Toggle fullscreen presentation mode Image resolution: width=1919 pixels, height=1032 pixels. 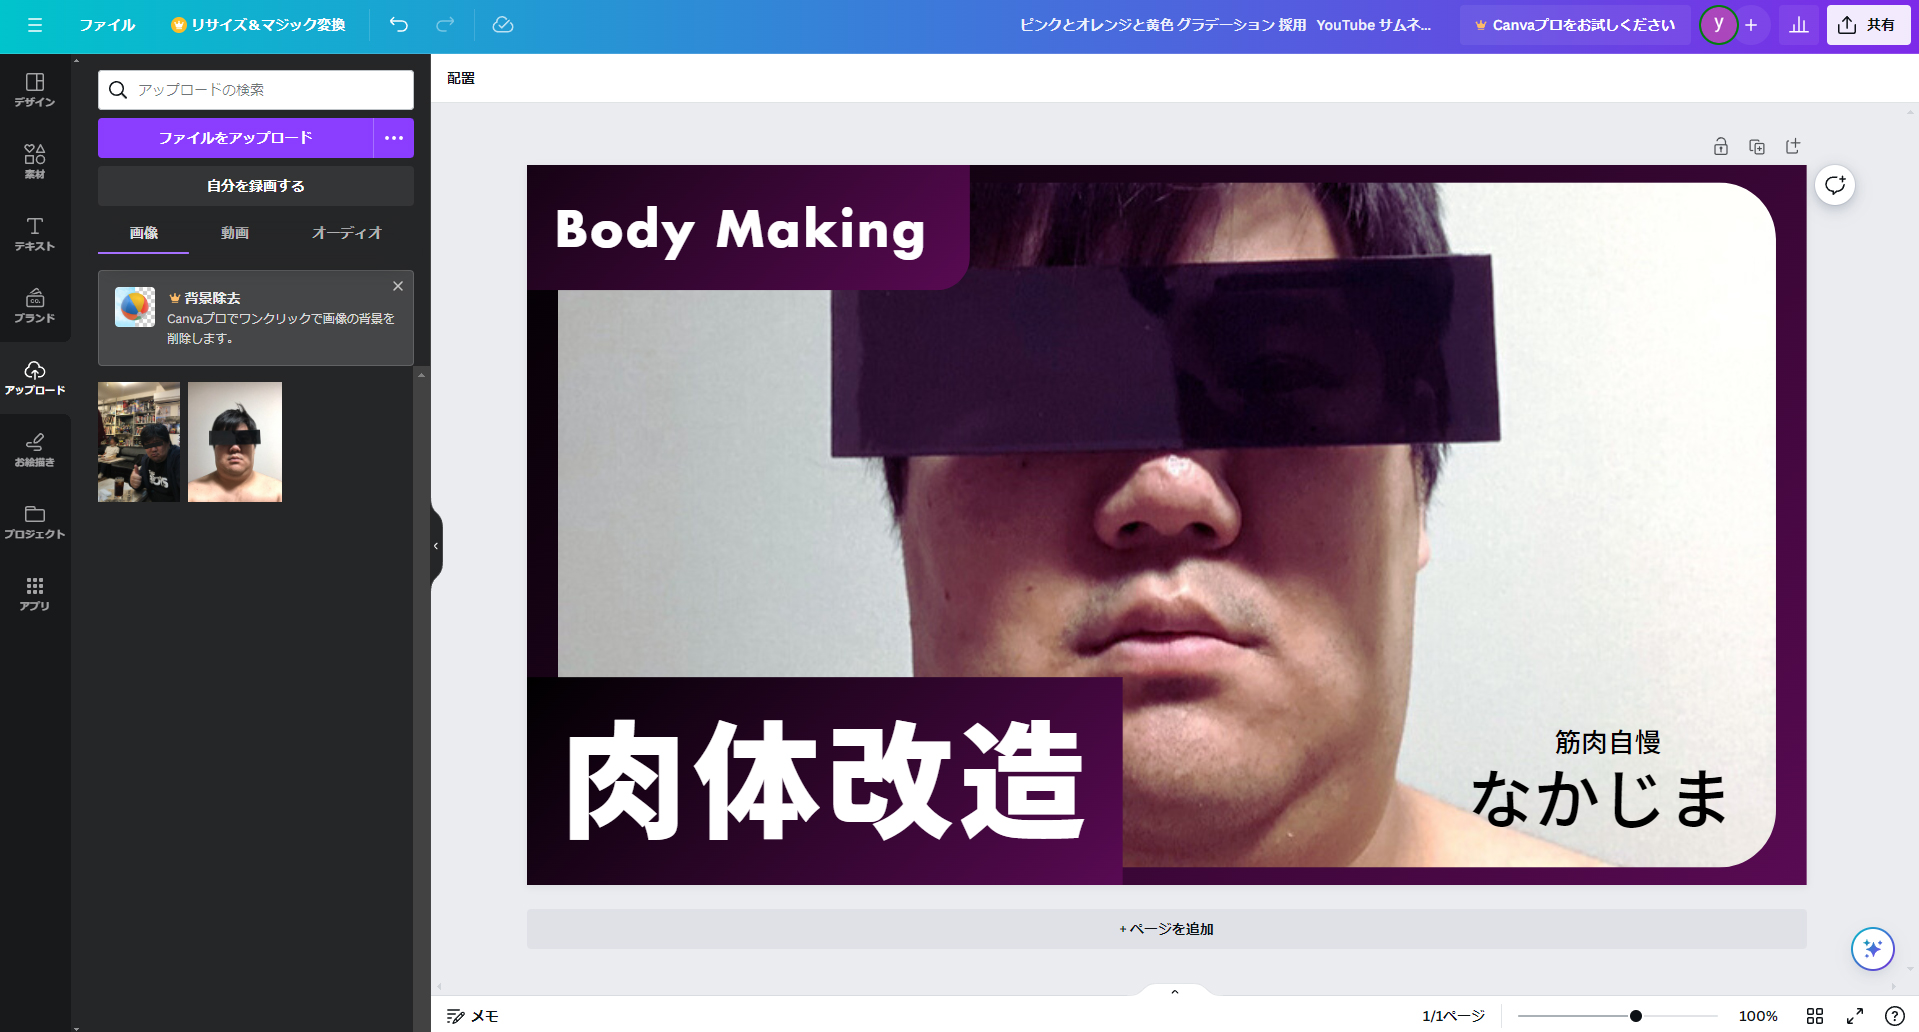click(x=1855, y=1016)
